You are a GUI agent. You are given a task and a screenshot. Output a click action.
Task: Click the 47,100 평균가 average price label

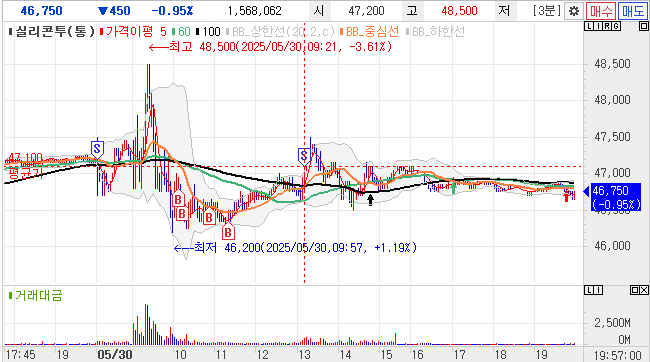25,165
